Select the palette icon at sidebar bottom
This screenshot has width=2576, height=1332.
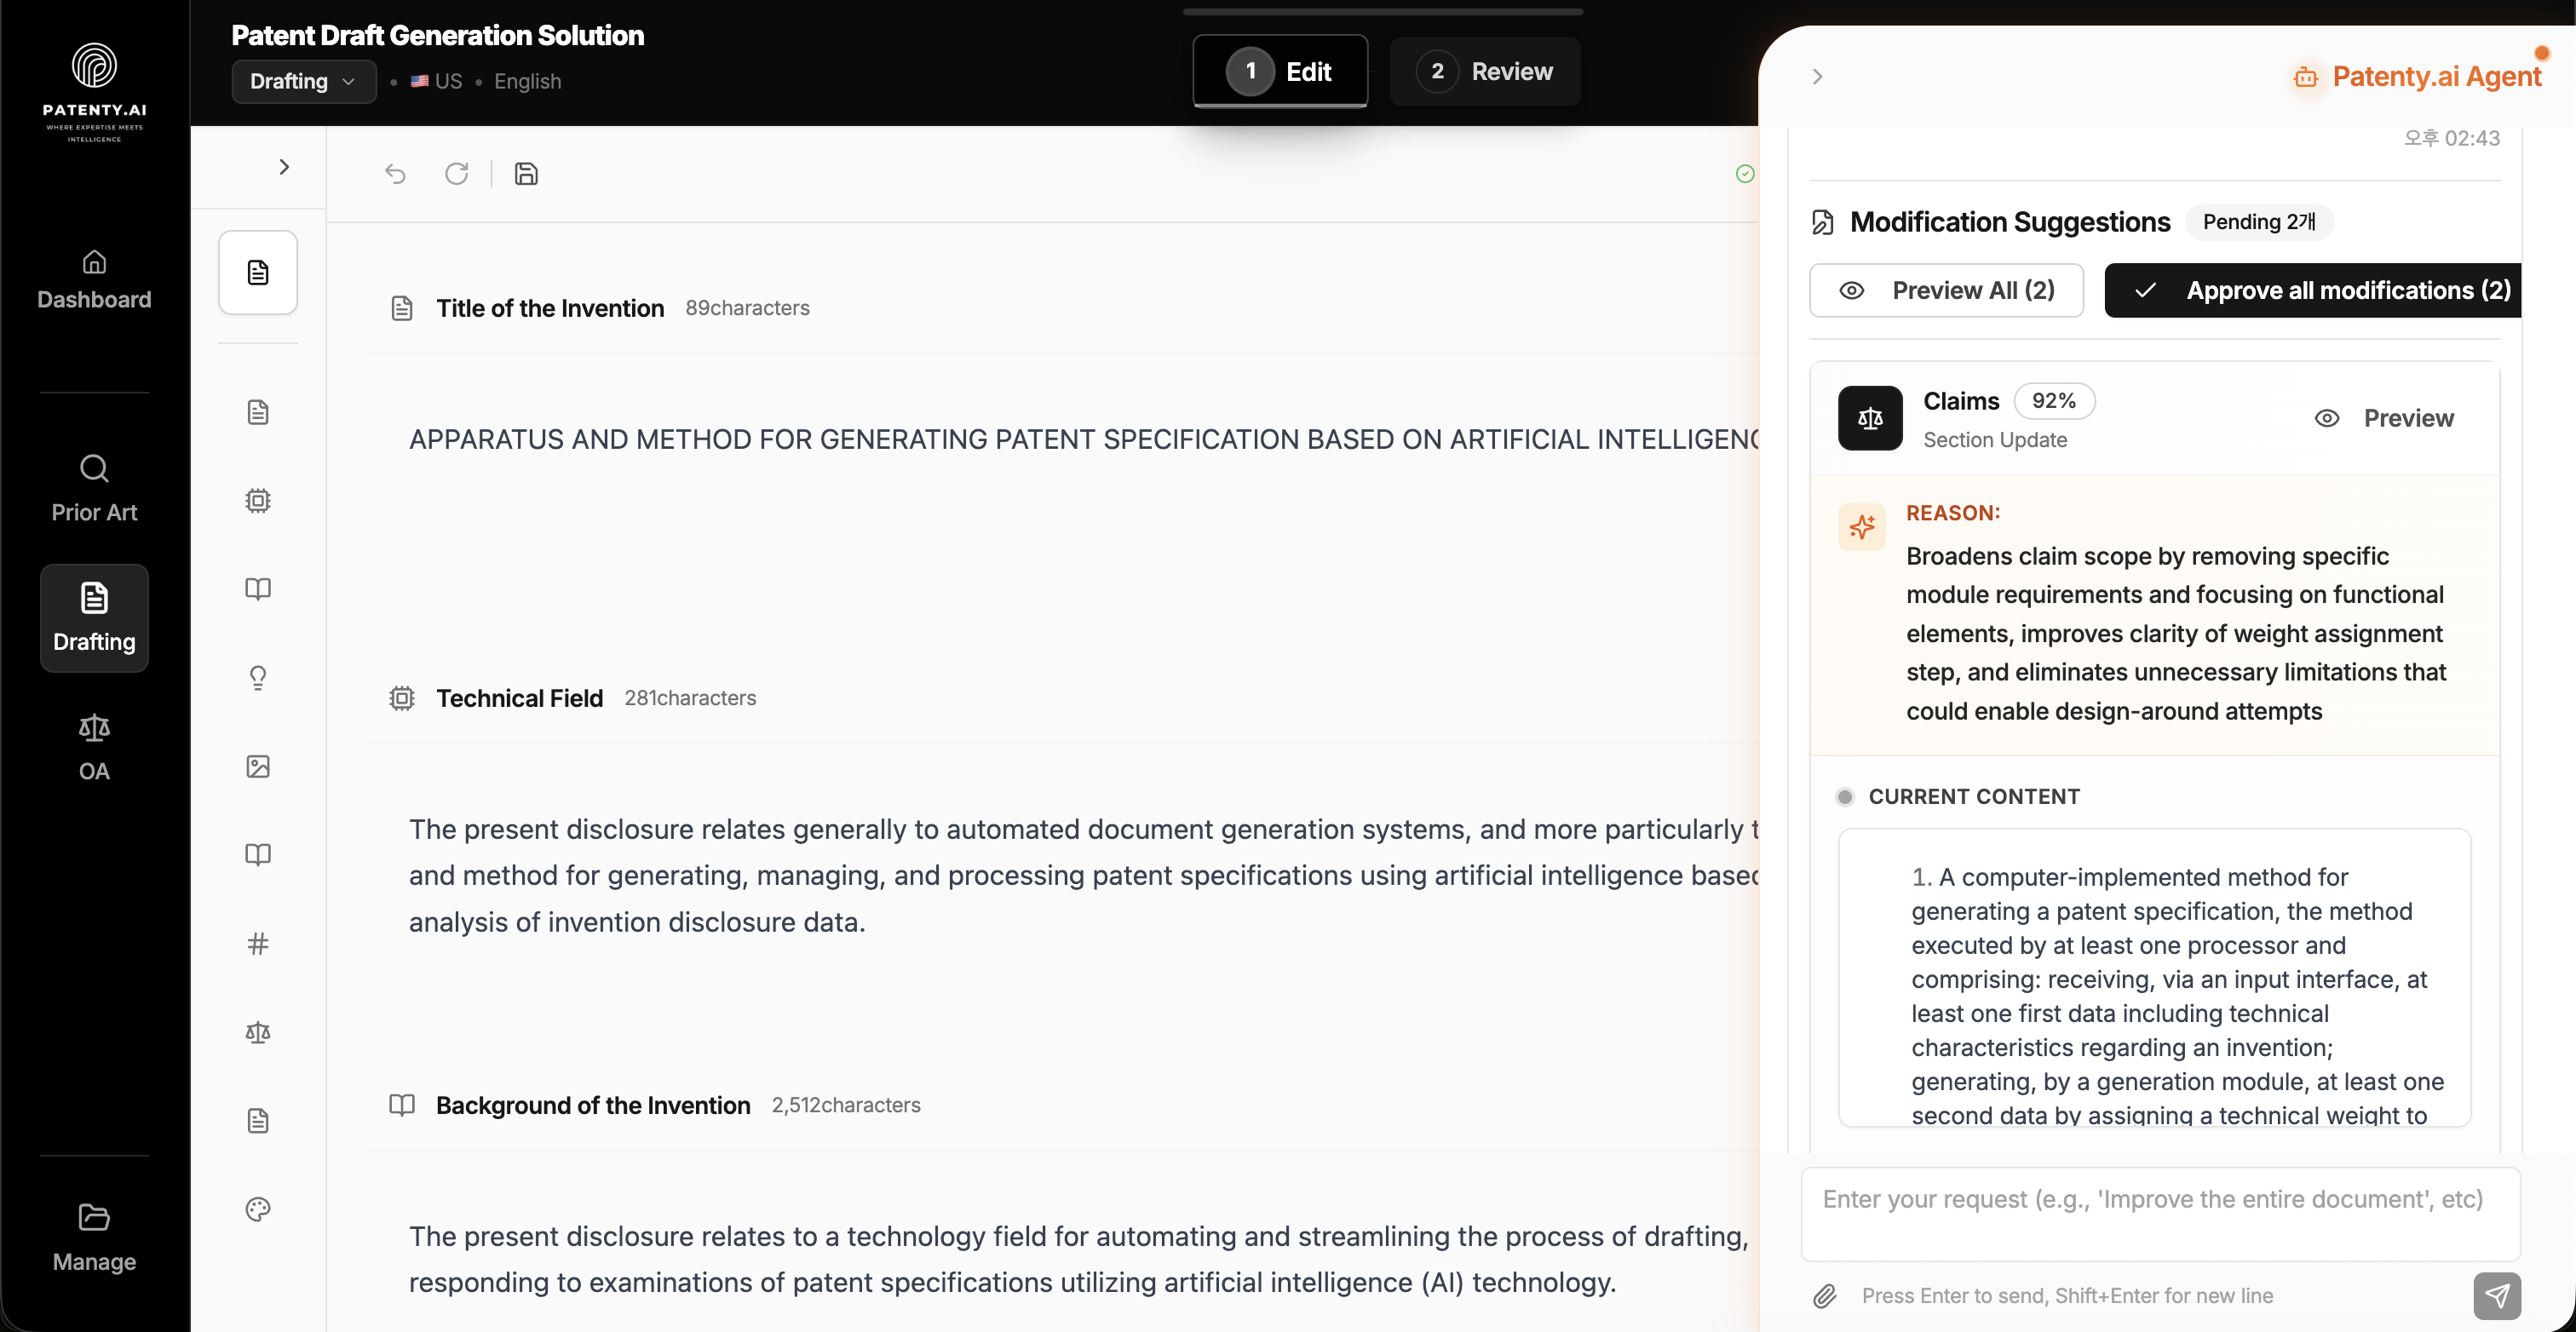coord(258,1209)
